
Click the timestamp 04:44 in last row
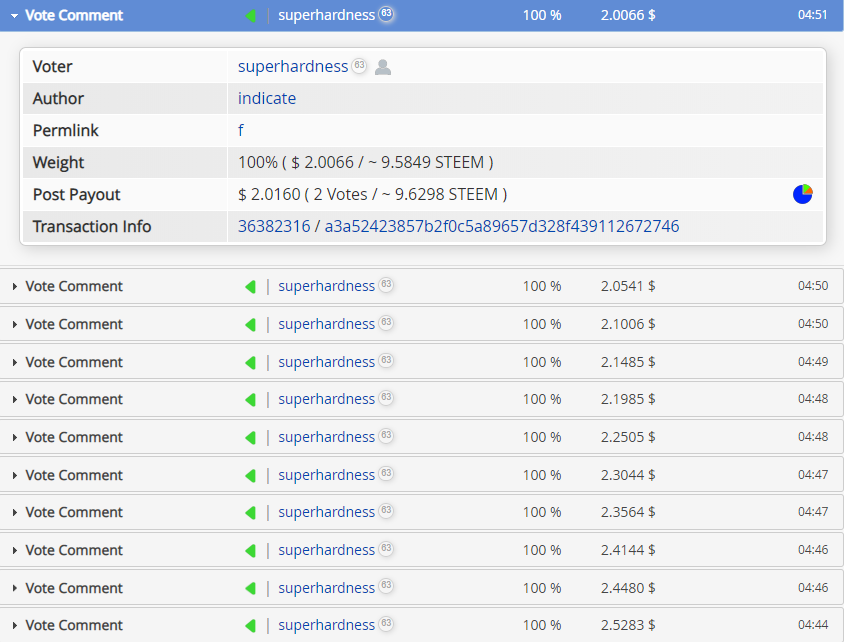pos(813,625)
